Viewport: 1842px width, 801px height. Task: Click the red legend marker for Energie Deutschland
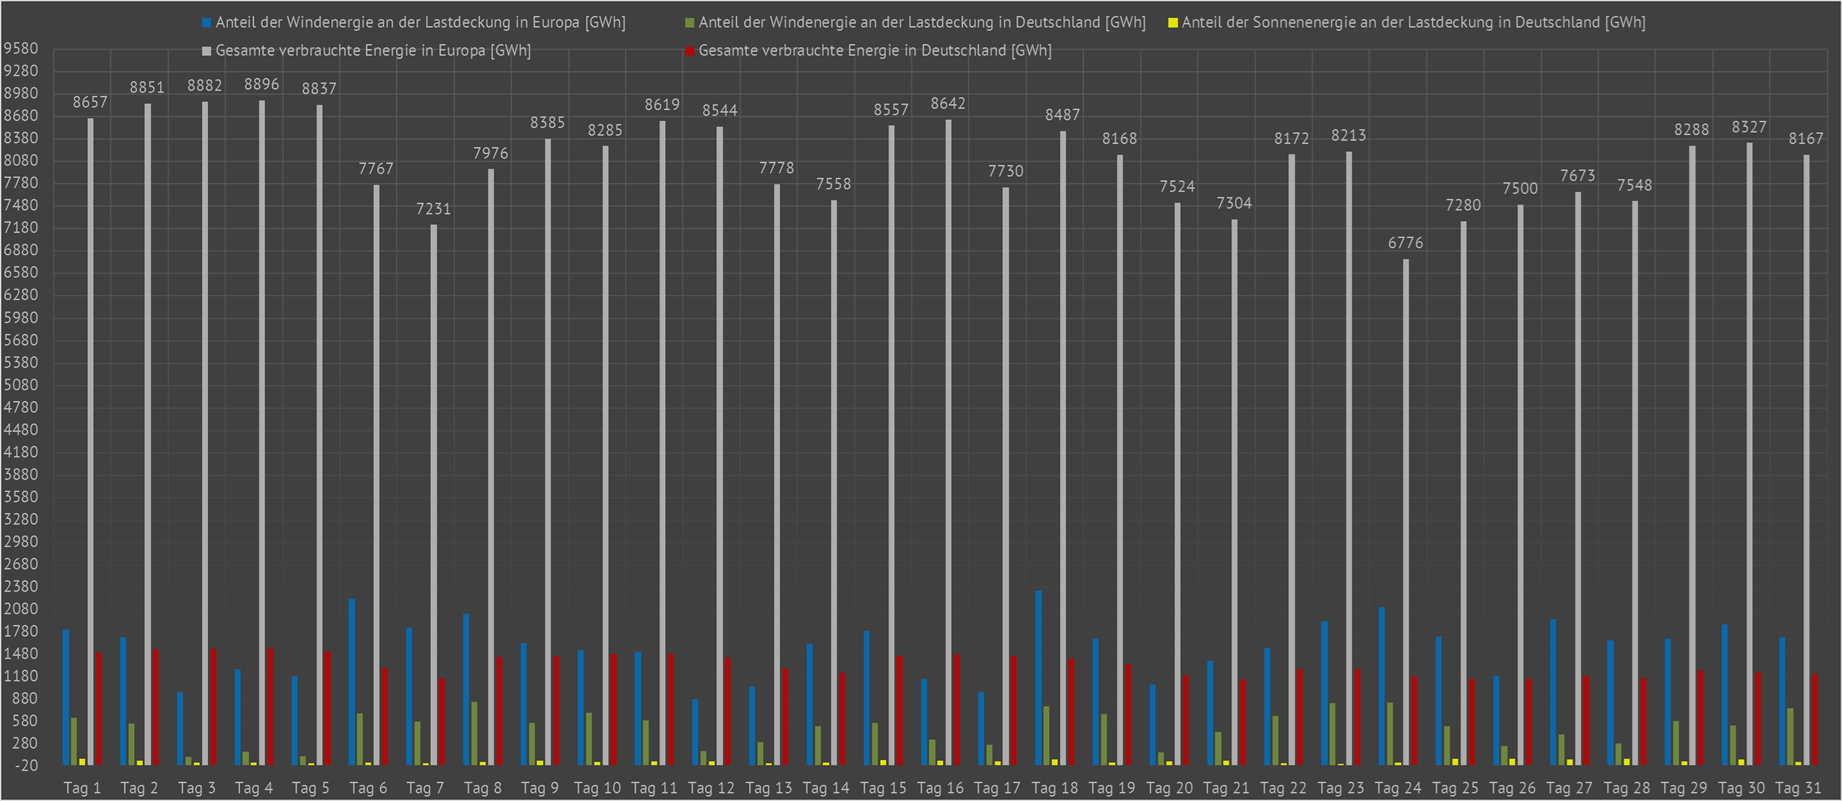click(x=690, y=50)
